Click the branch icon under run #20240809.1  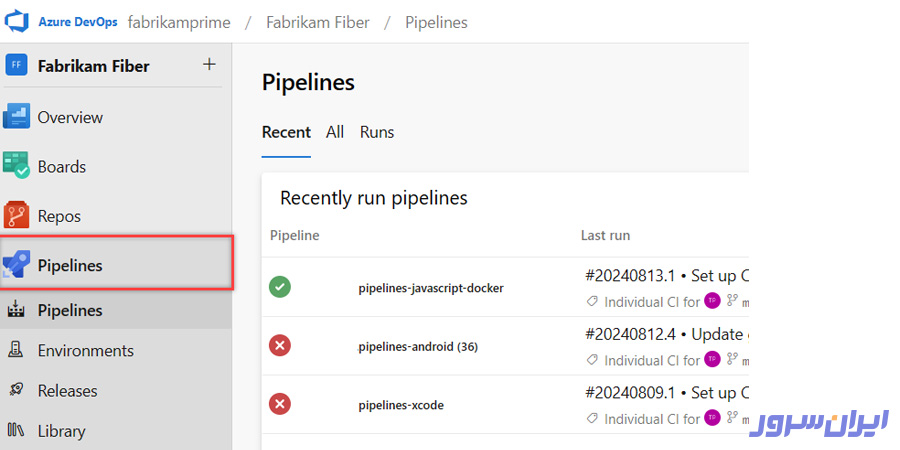click(731, 417)
